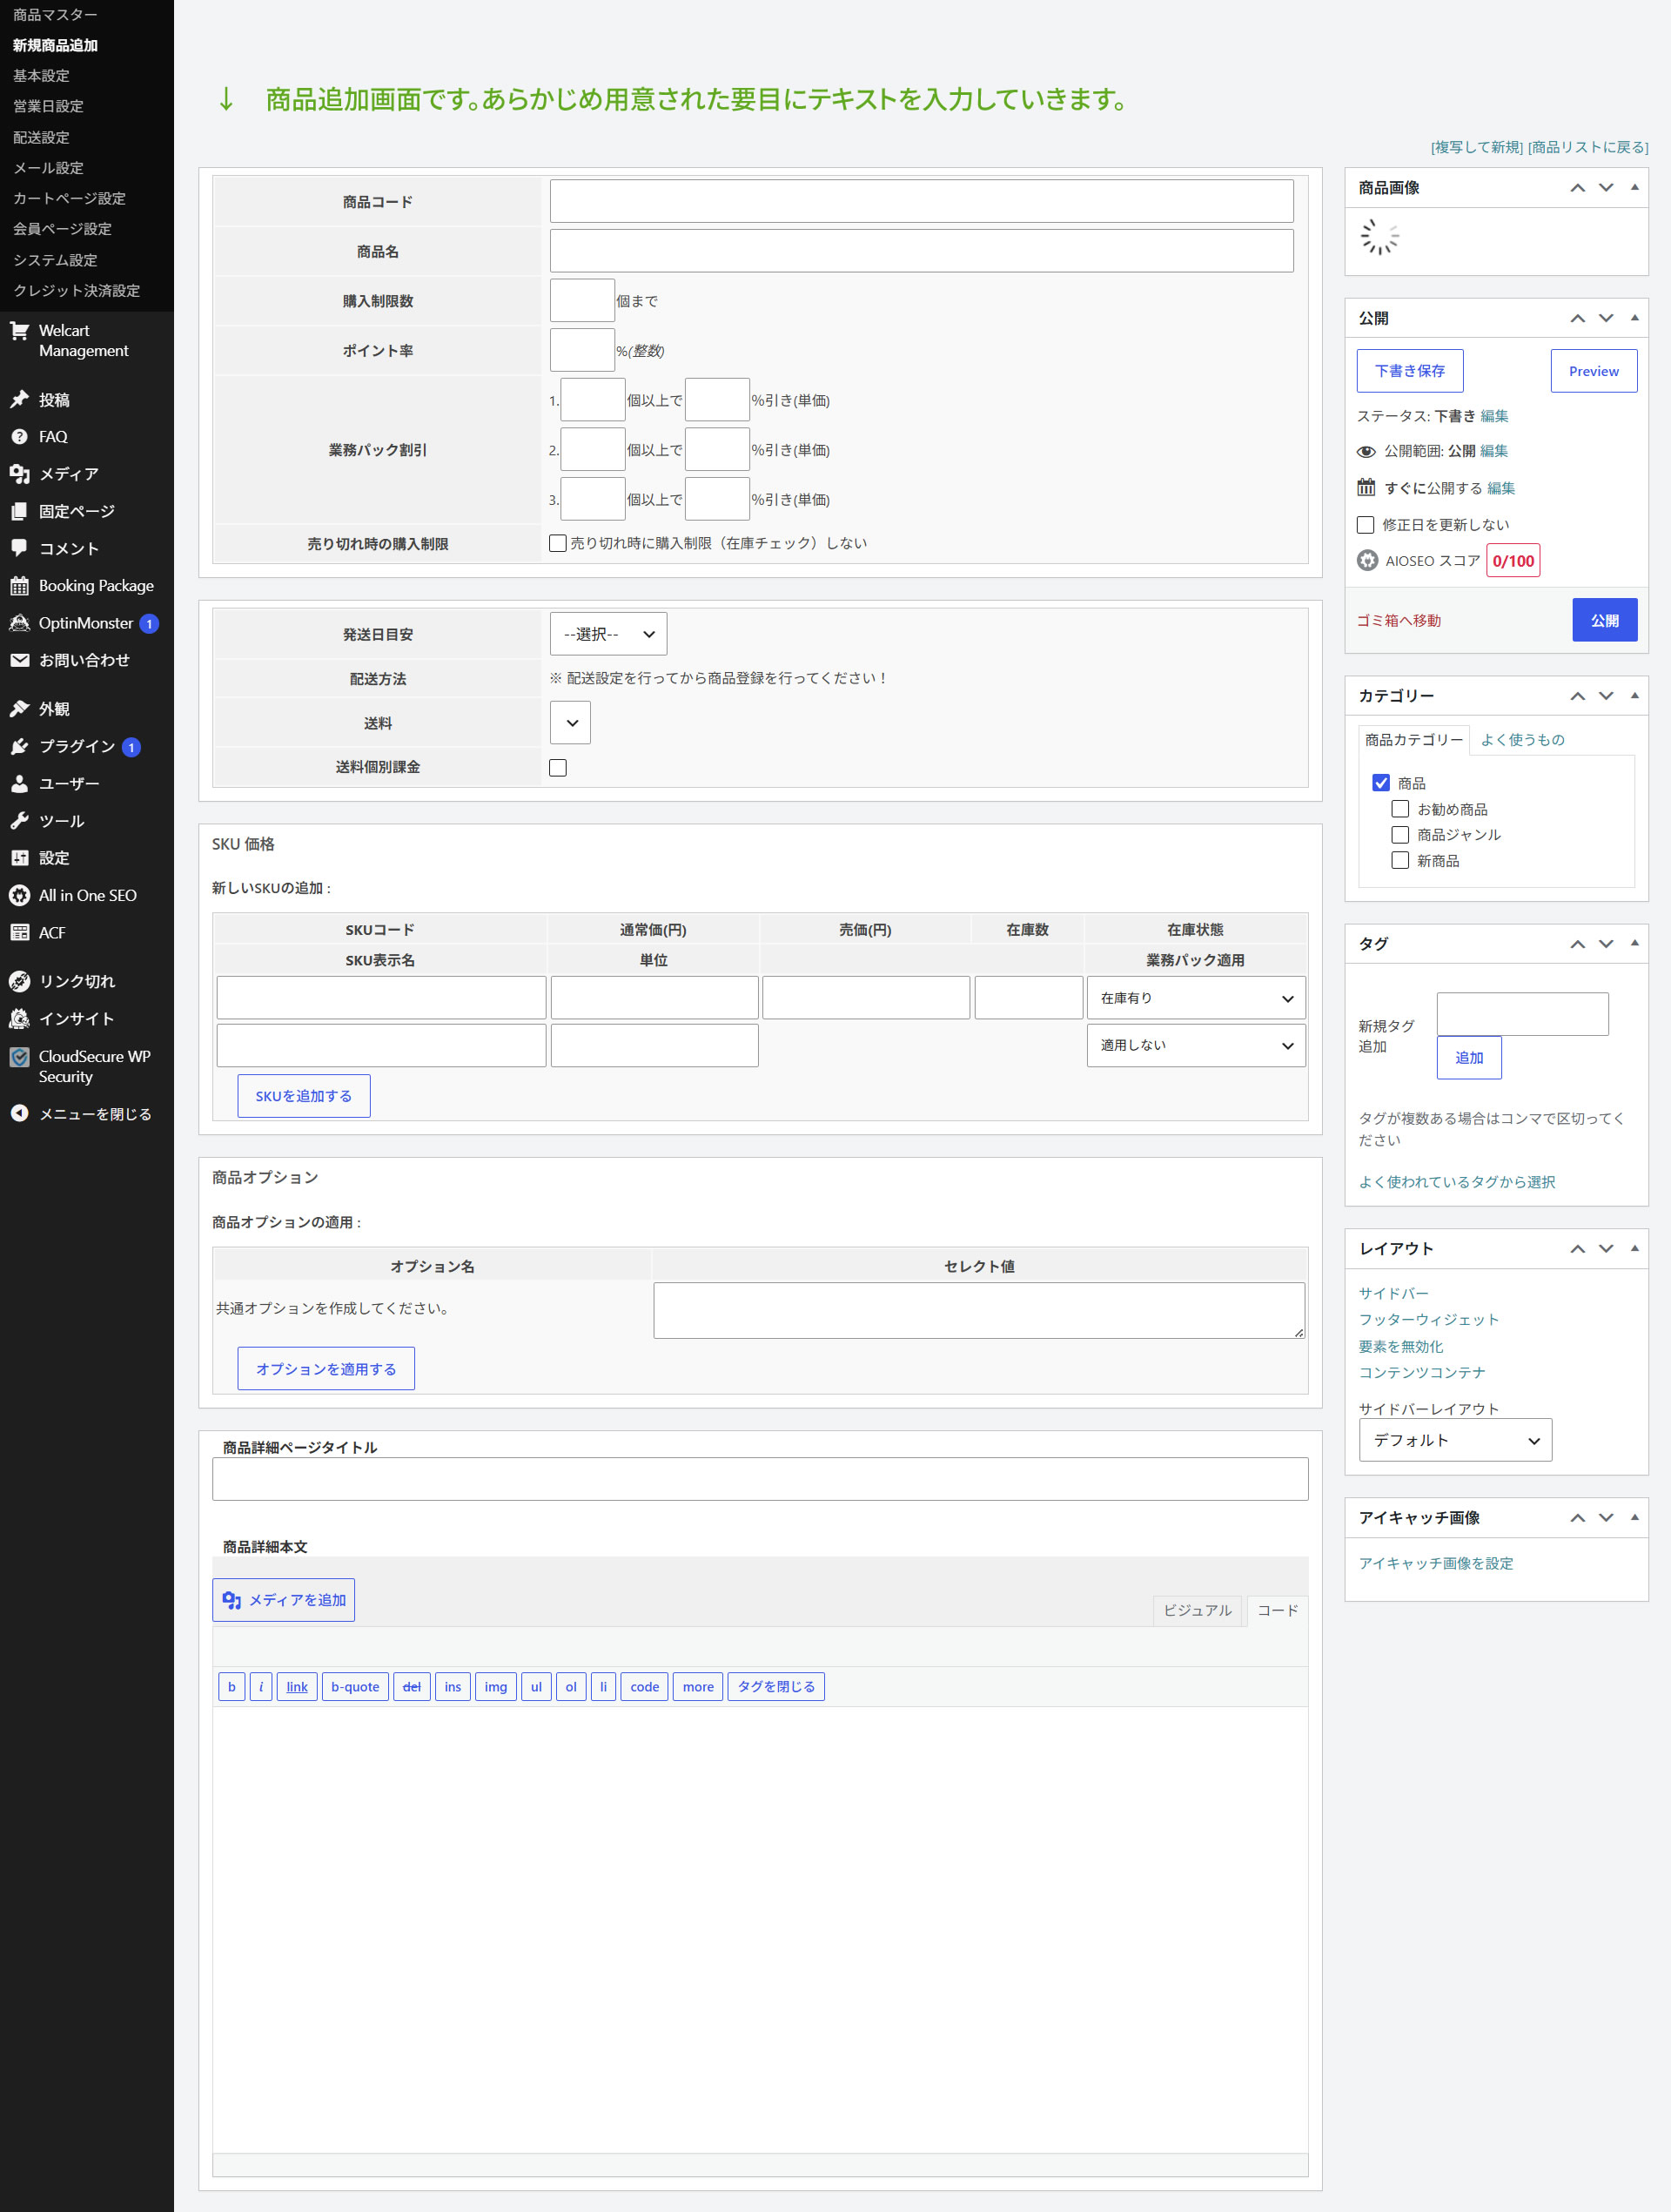Open サイドバーレイアウト デフォルト dropdown
Image resolution: width=1671 pixels, height=2212 pixels.
1455,1440
